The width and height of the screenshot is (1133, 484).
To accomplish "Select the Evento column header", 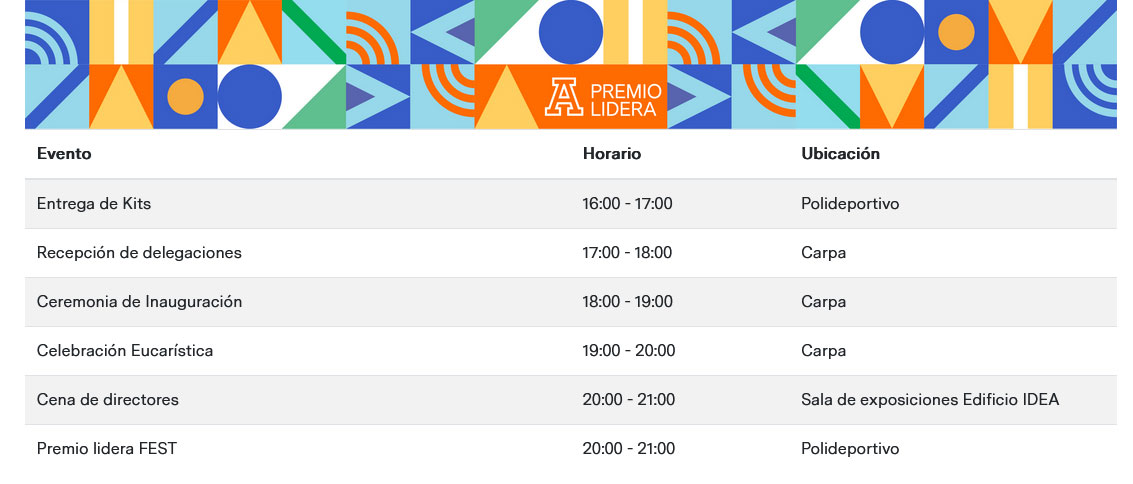I will click(x=64, y=154).
